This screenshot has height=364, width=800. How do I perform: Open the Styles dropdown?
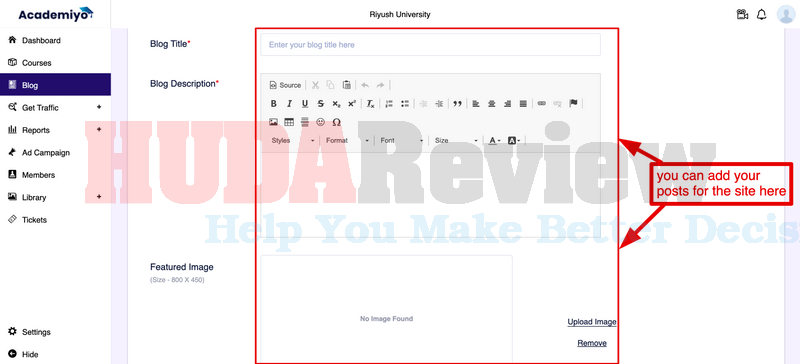coord(293,140)
